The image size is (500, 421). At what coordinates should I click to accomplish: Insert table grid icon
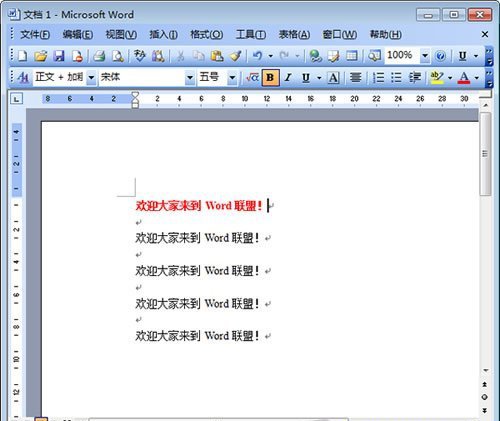coord(352,56)
